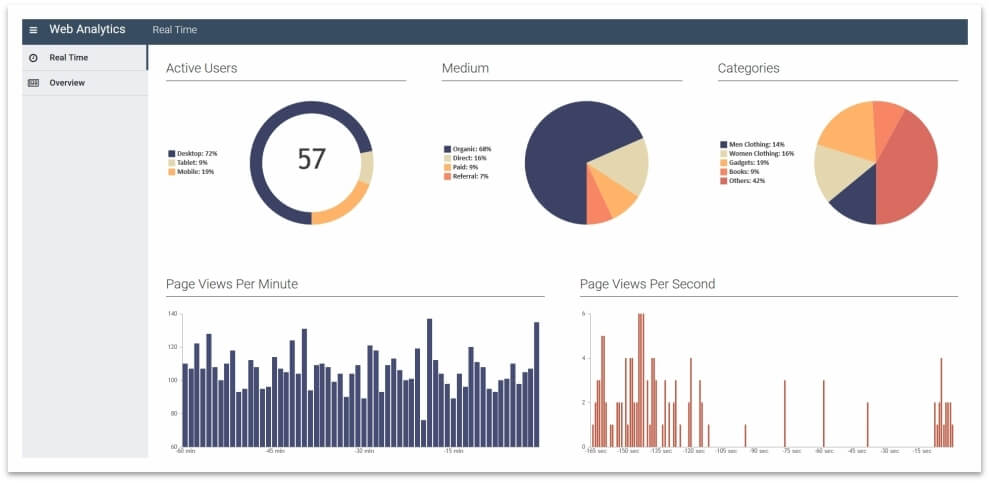Click the 'Gadgets: 19%' legend label

[x=749, y=162]
